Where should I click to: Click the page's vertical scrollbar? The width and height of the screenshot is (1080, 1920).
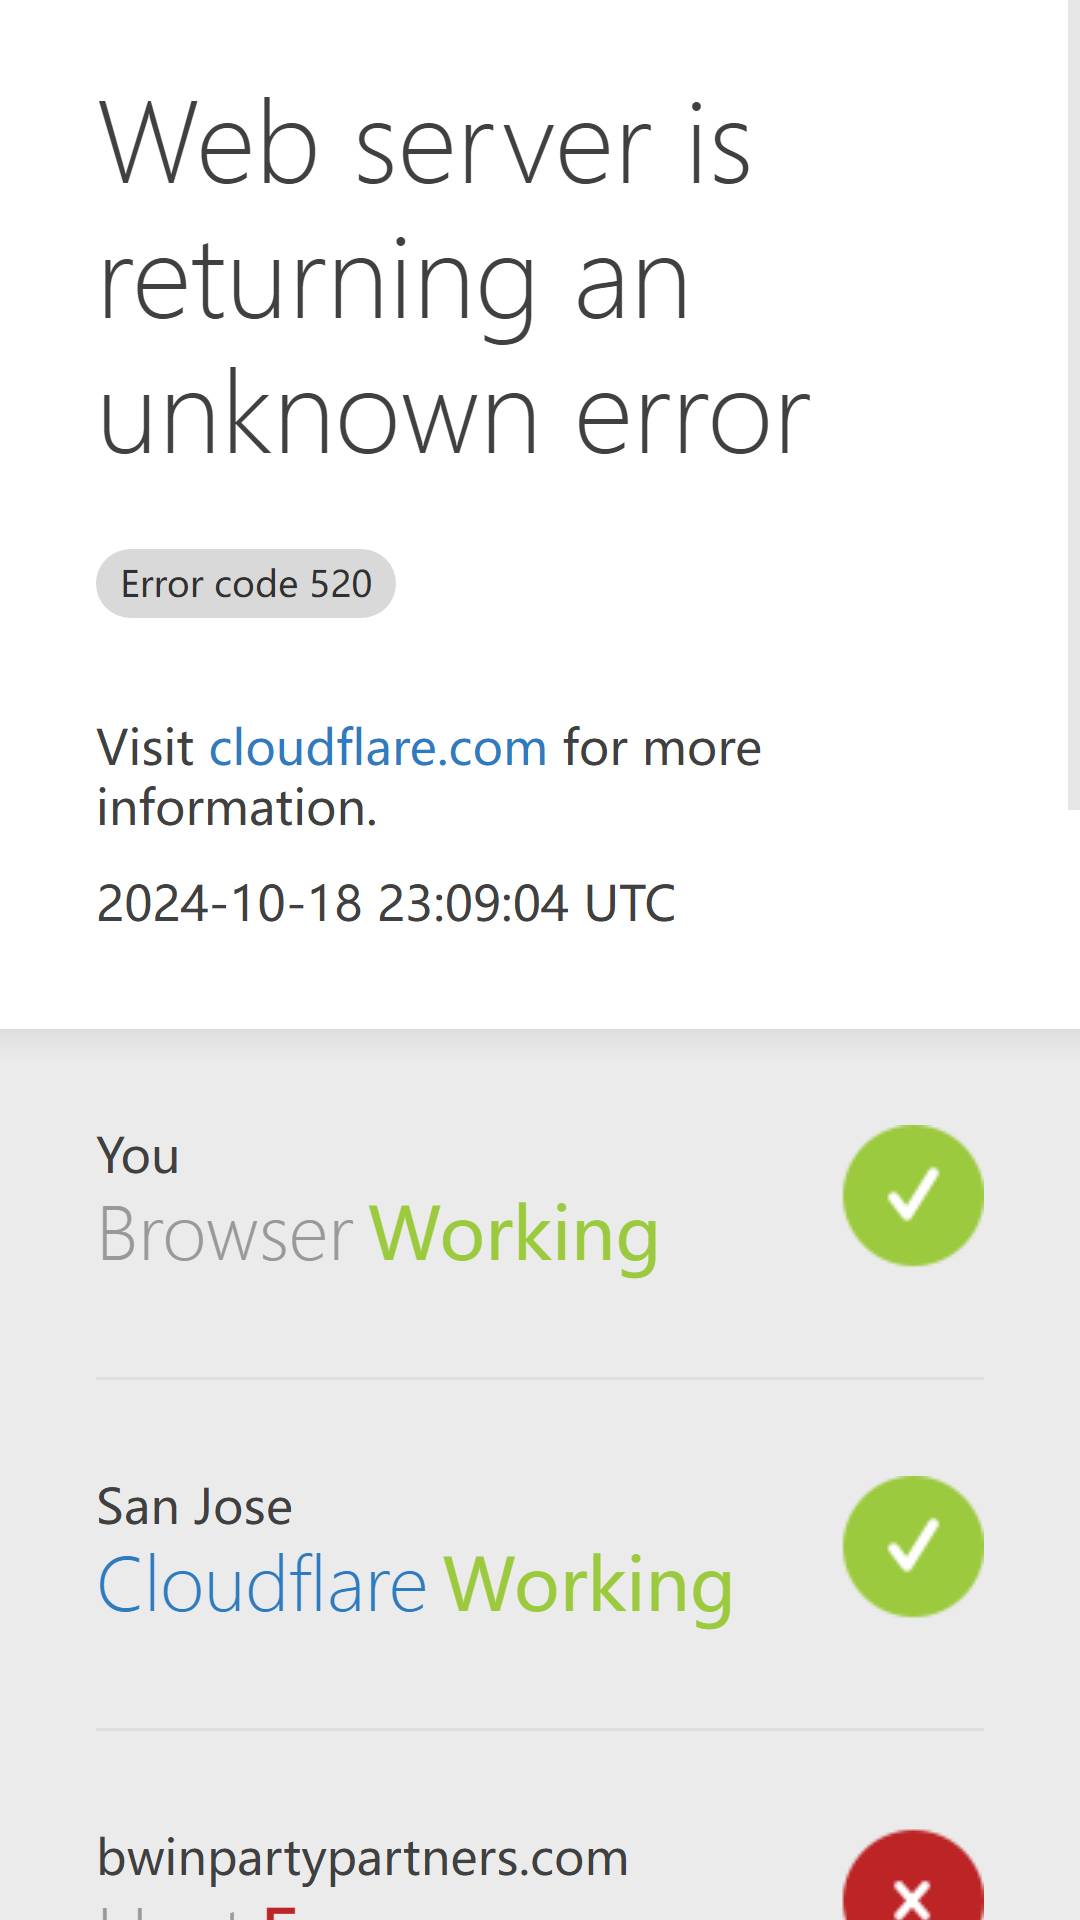[1074, 405]
